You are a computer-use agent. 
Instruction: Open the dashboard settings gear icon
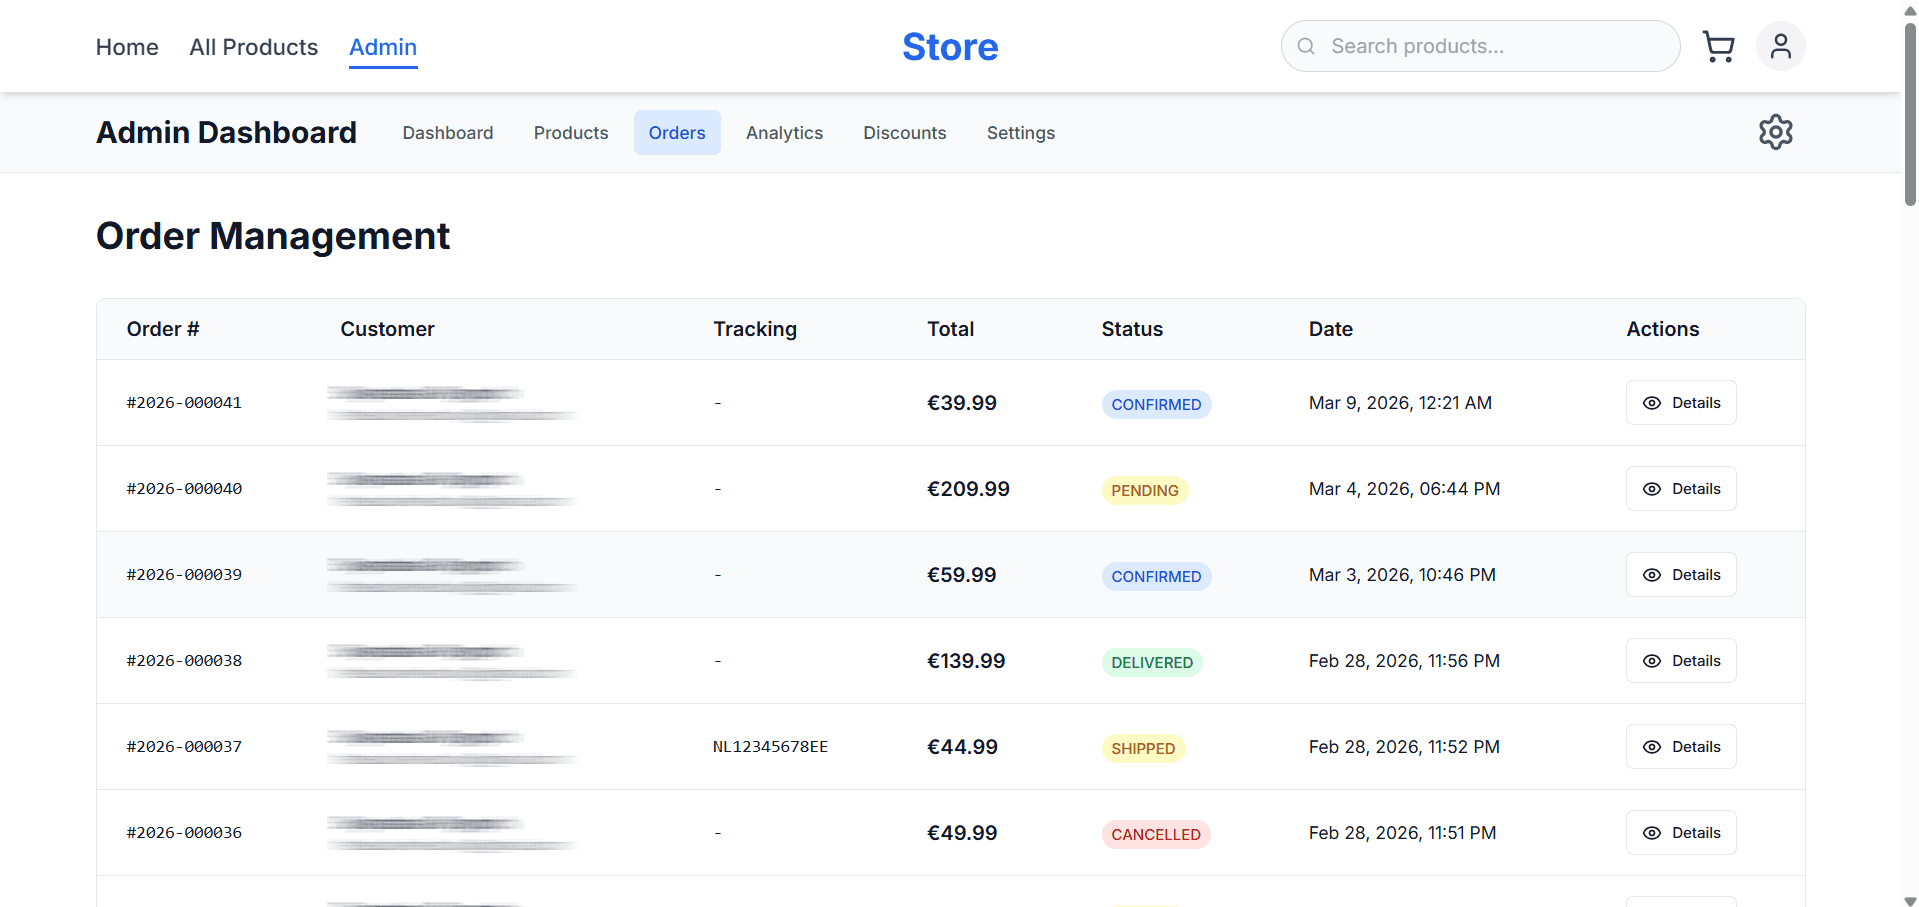(1776, 132)
